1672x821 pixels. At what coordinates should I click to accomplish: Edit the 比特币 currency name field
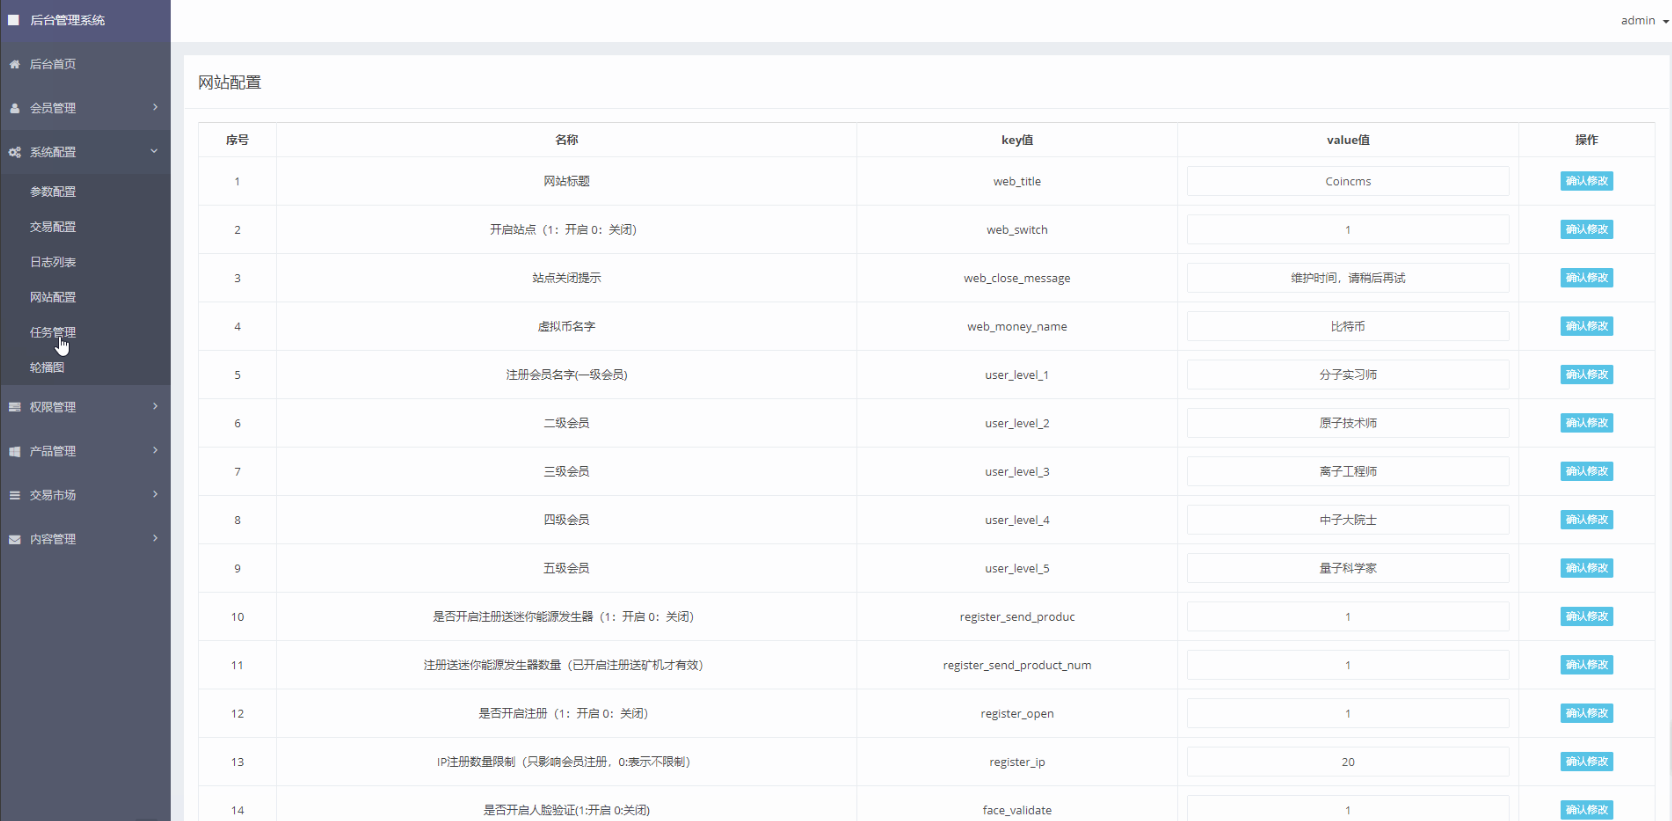coord(1348,326)
